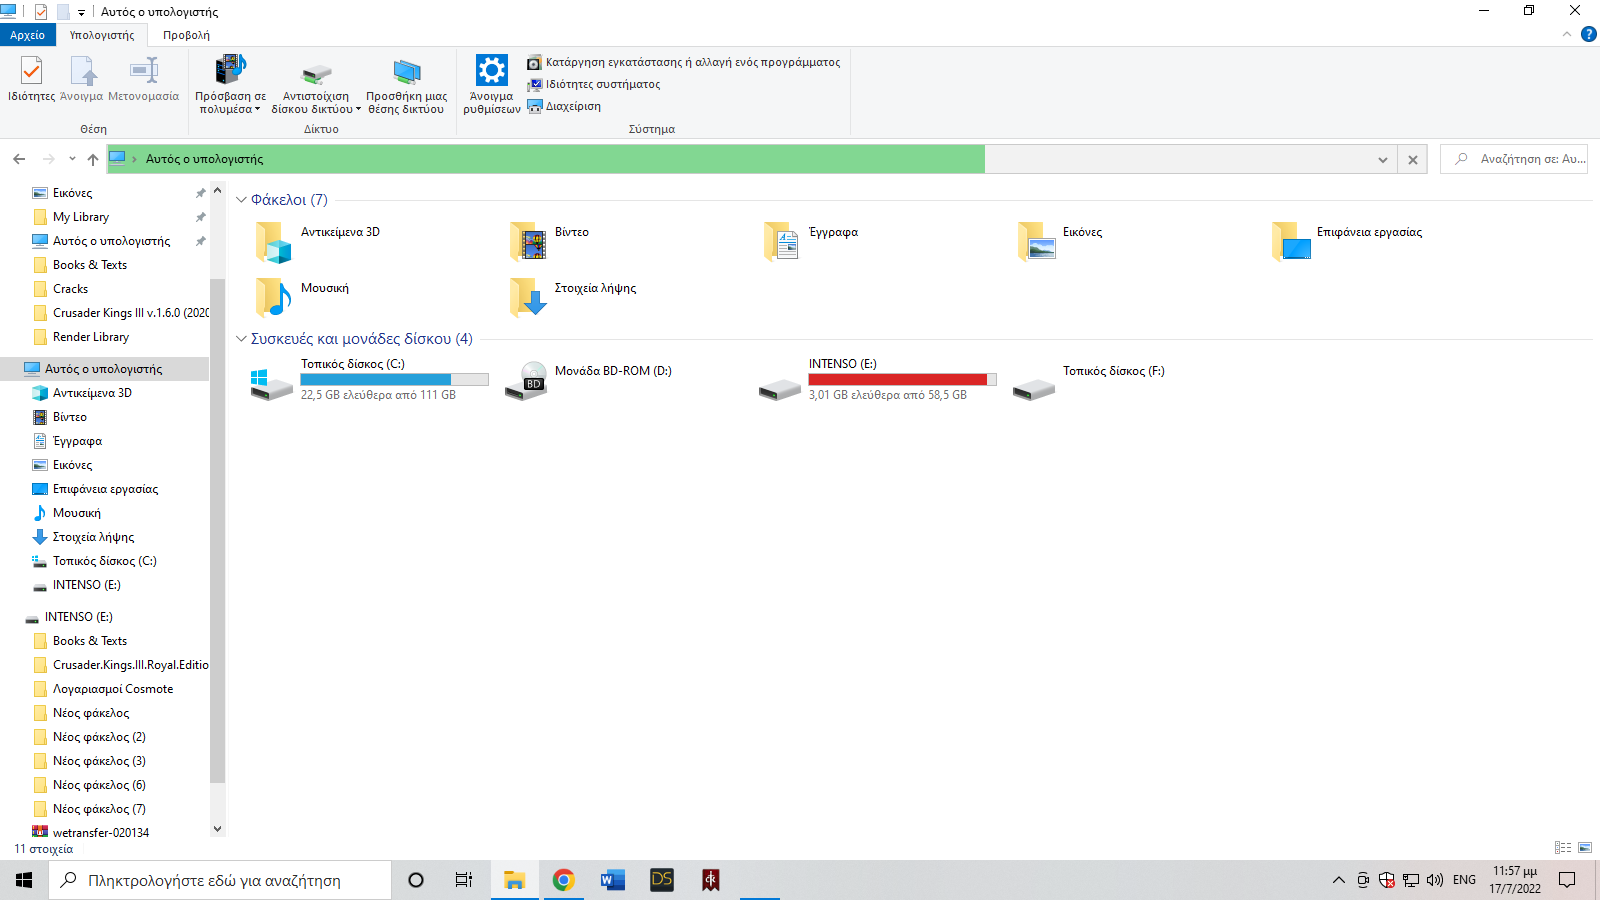Go back with the back arrow
1600x900 pixels.
[19, 159]
